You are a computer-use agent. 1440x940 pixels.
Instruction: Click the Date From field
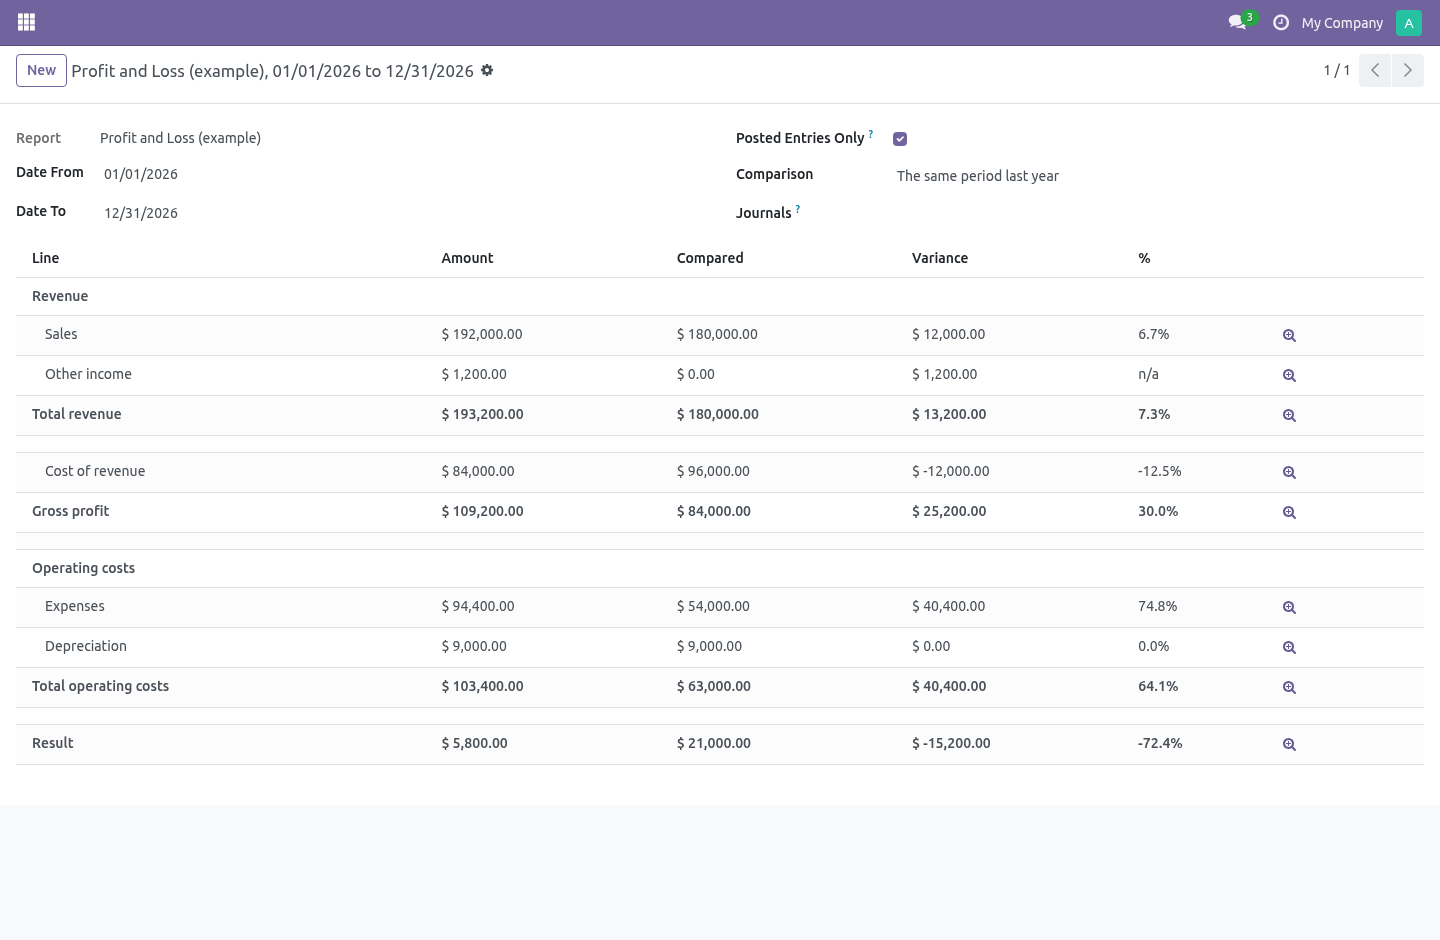(400, 174)
